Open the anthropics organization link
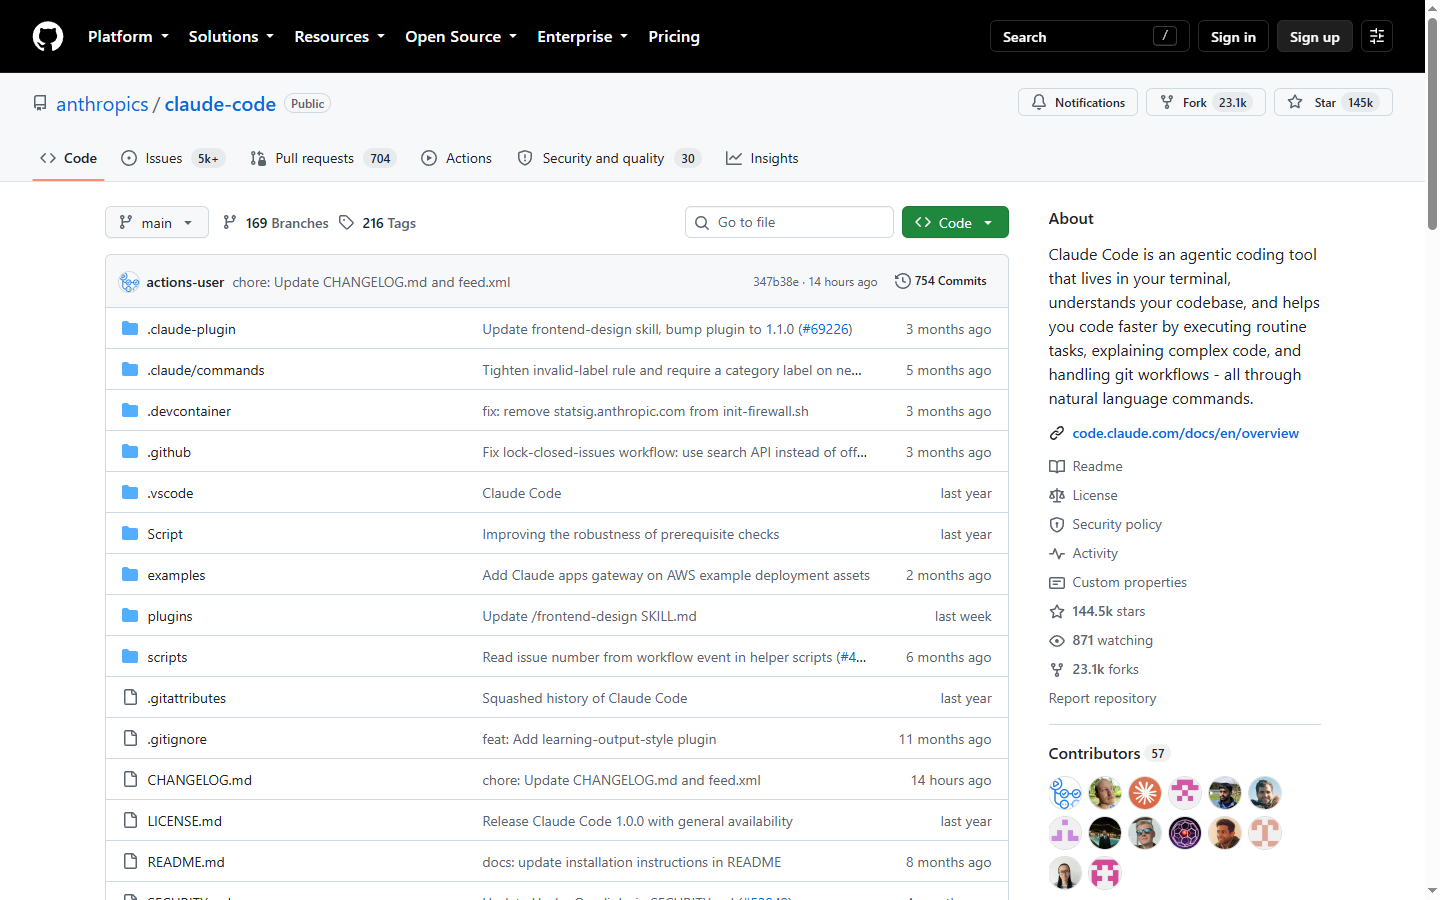This screenshot has height=900, width=1440. pos(102,104)
